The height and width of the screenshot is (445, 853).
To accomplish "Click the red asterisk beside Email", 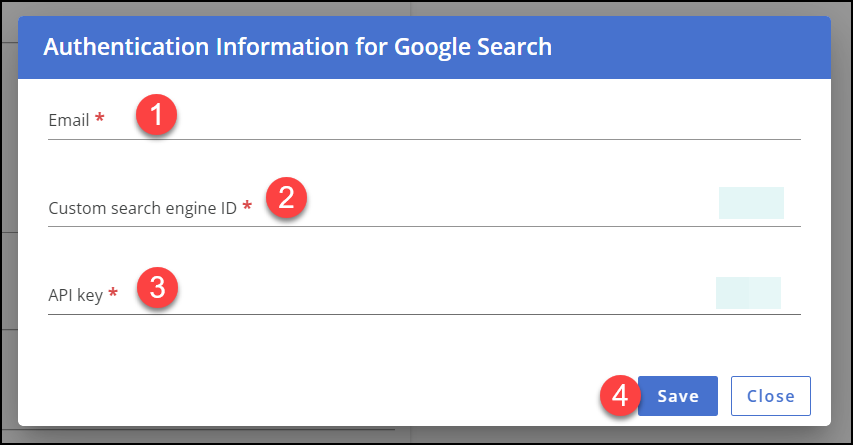I will [x=99, y=120].
